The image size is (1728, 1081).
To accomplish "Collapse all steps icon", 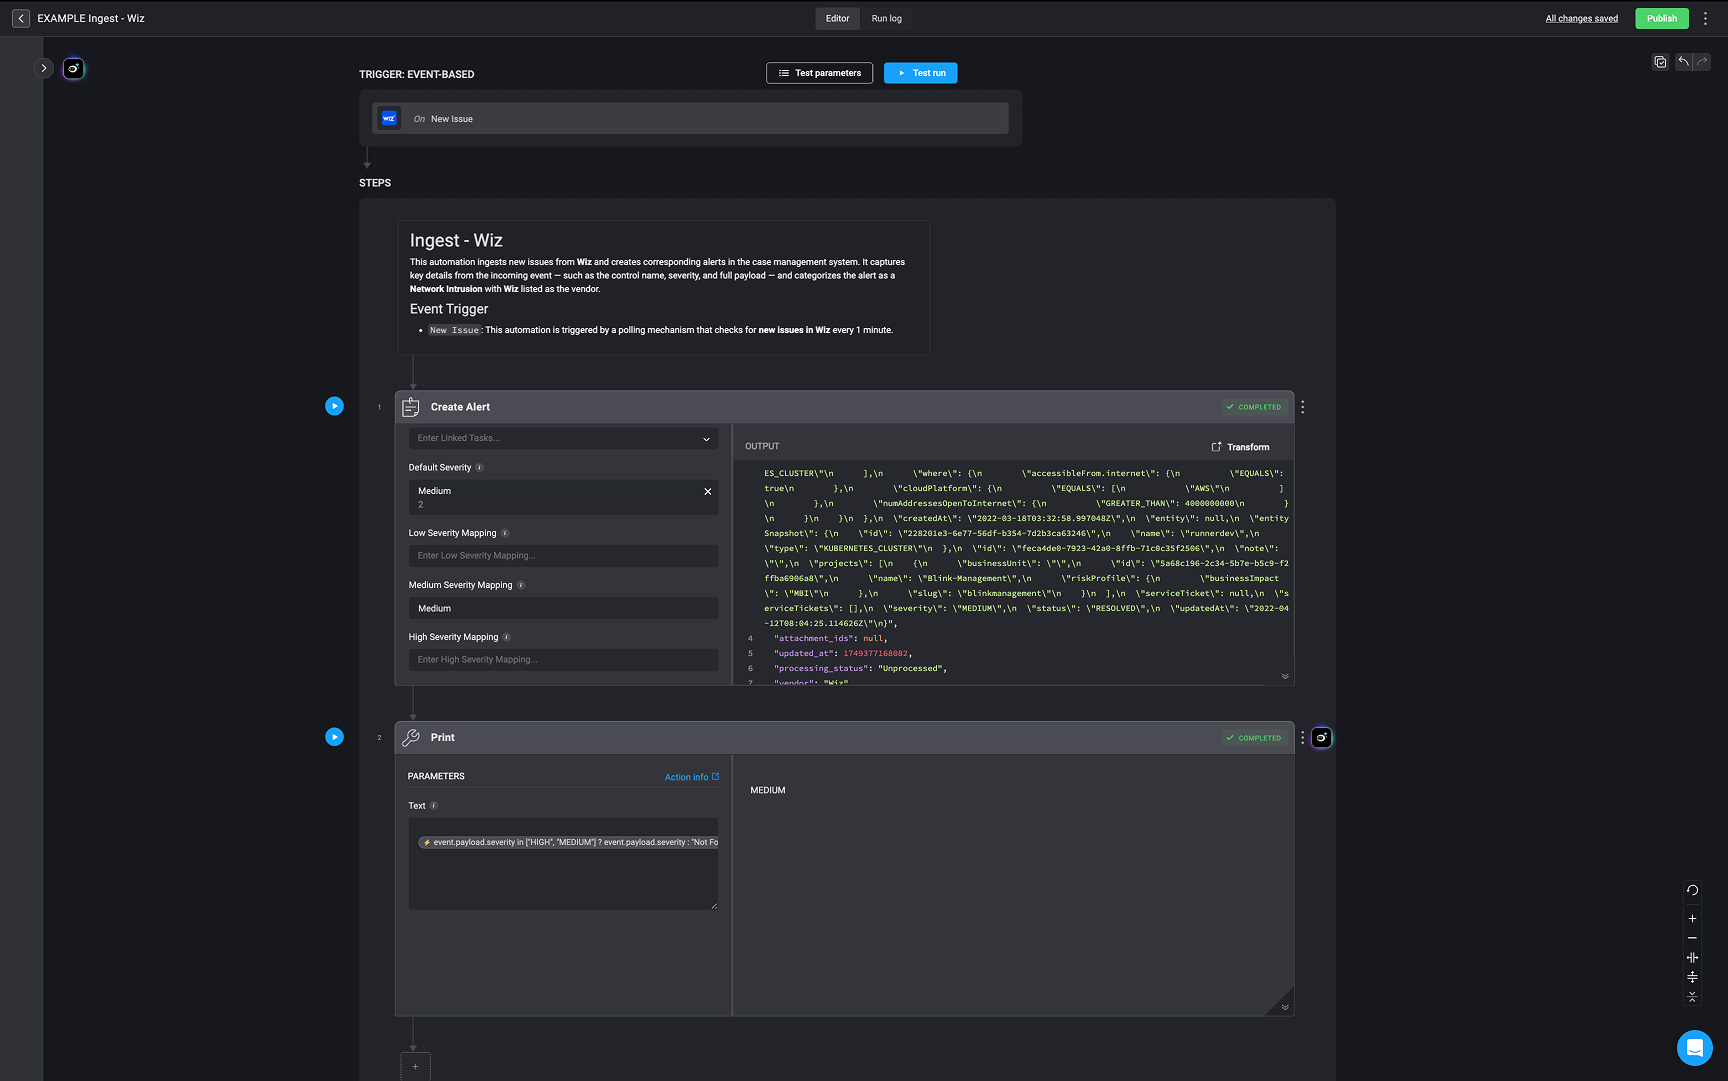I will point(1692,997).
